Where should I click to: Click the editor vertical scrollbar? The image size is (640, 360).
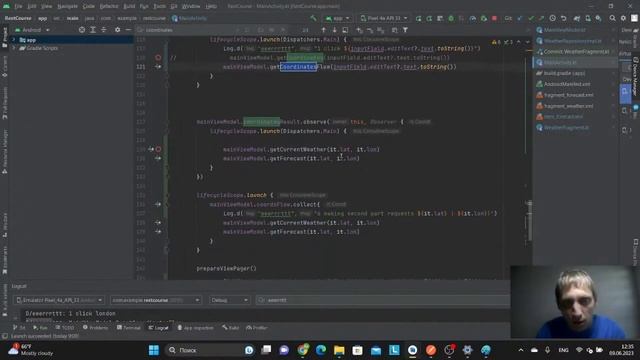click(529, 220)
